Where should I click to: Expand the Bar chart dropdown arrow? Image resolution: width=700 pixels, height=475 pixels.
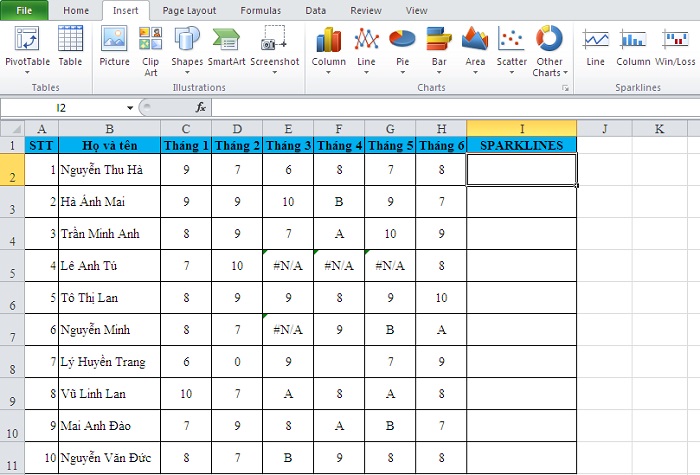[x=439, y=72]
